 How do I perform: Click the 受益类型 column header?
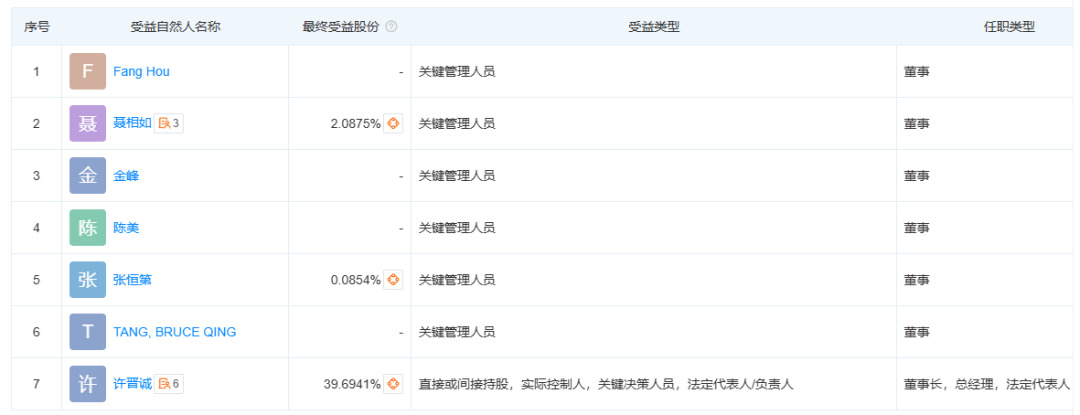[x=654, y=27]
